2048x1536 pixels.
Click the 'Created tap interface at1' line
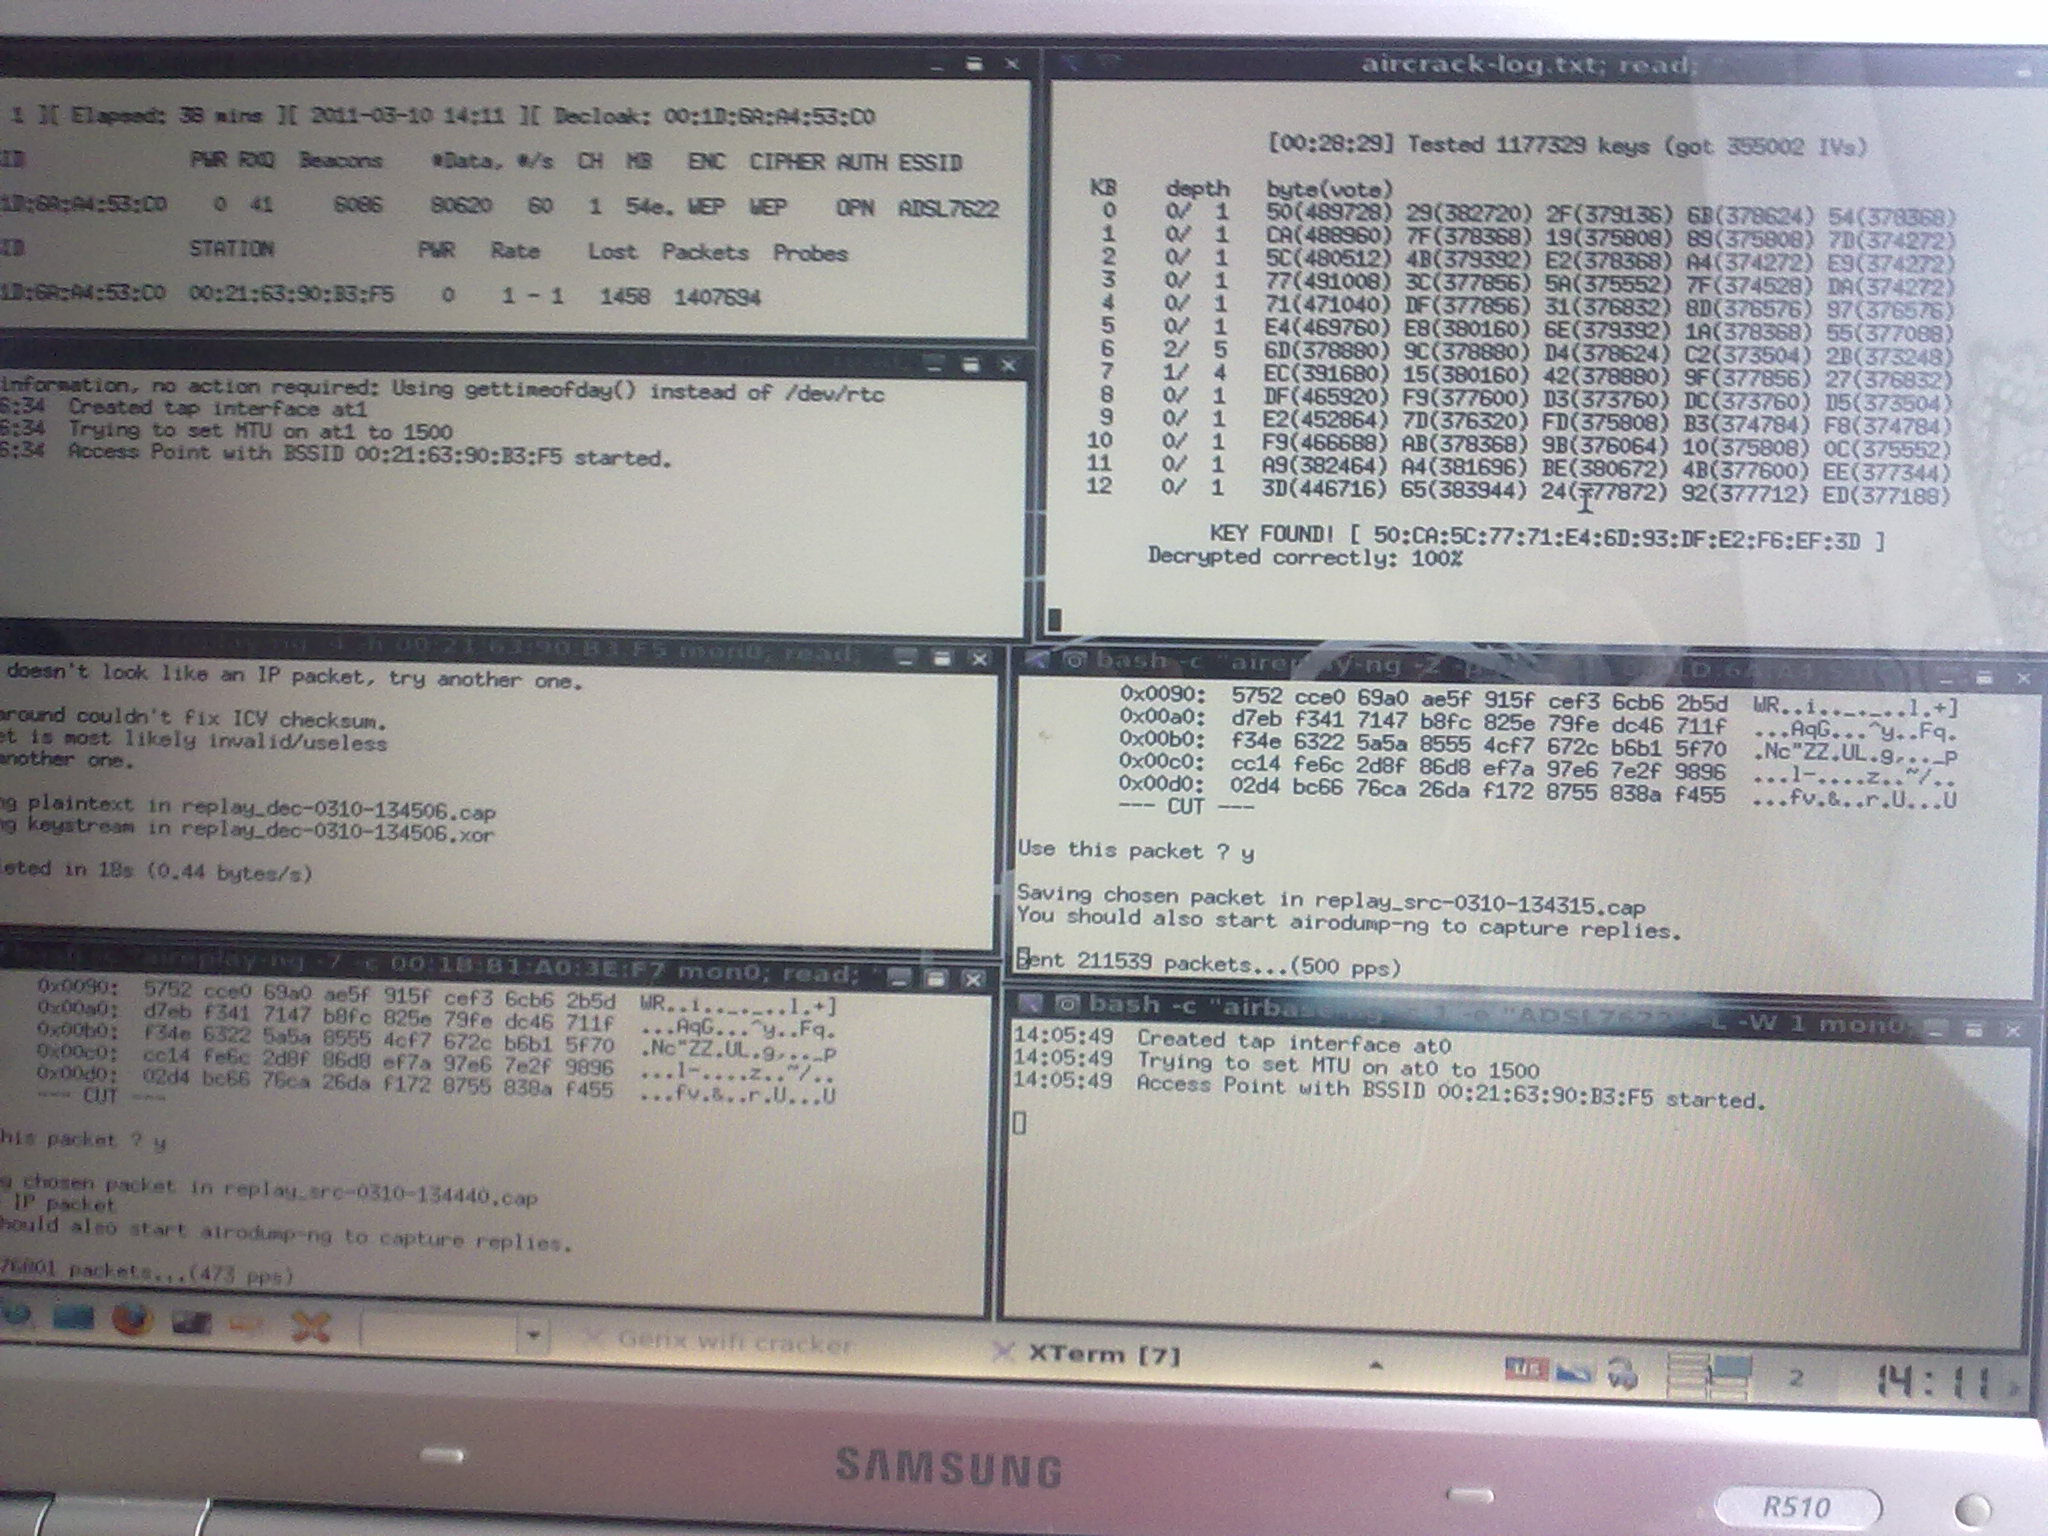(218, 408)
